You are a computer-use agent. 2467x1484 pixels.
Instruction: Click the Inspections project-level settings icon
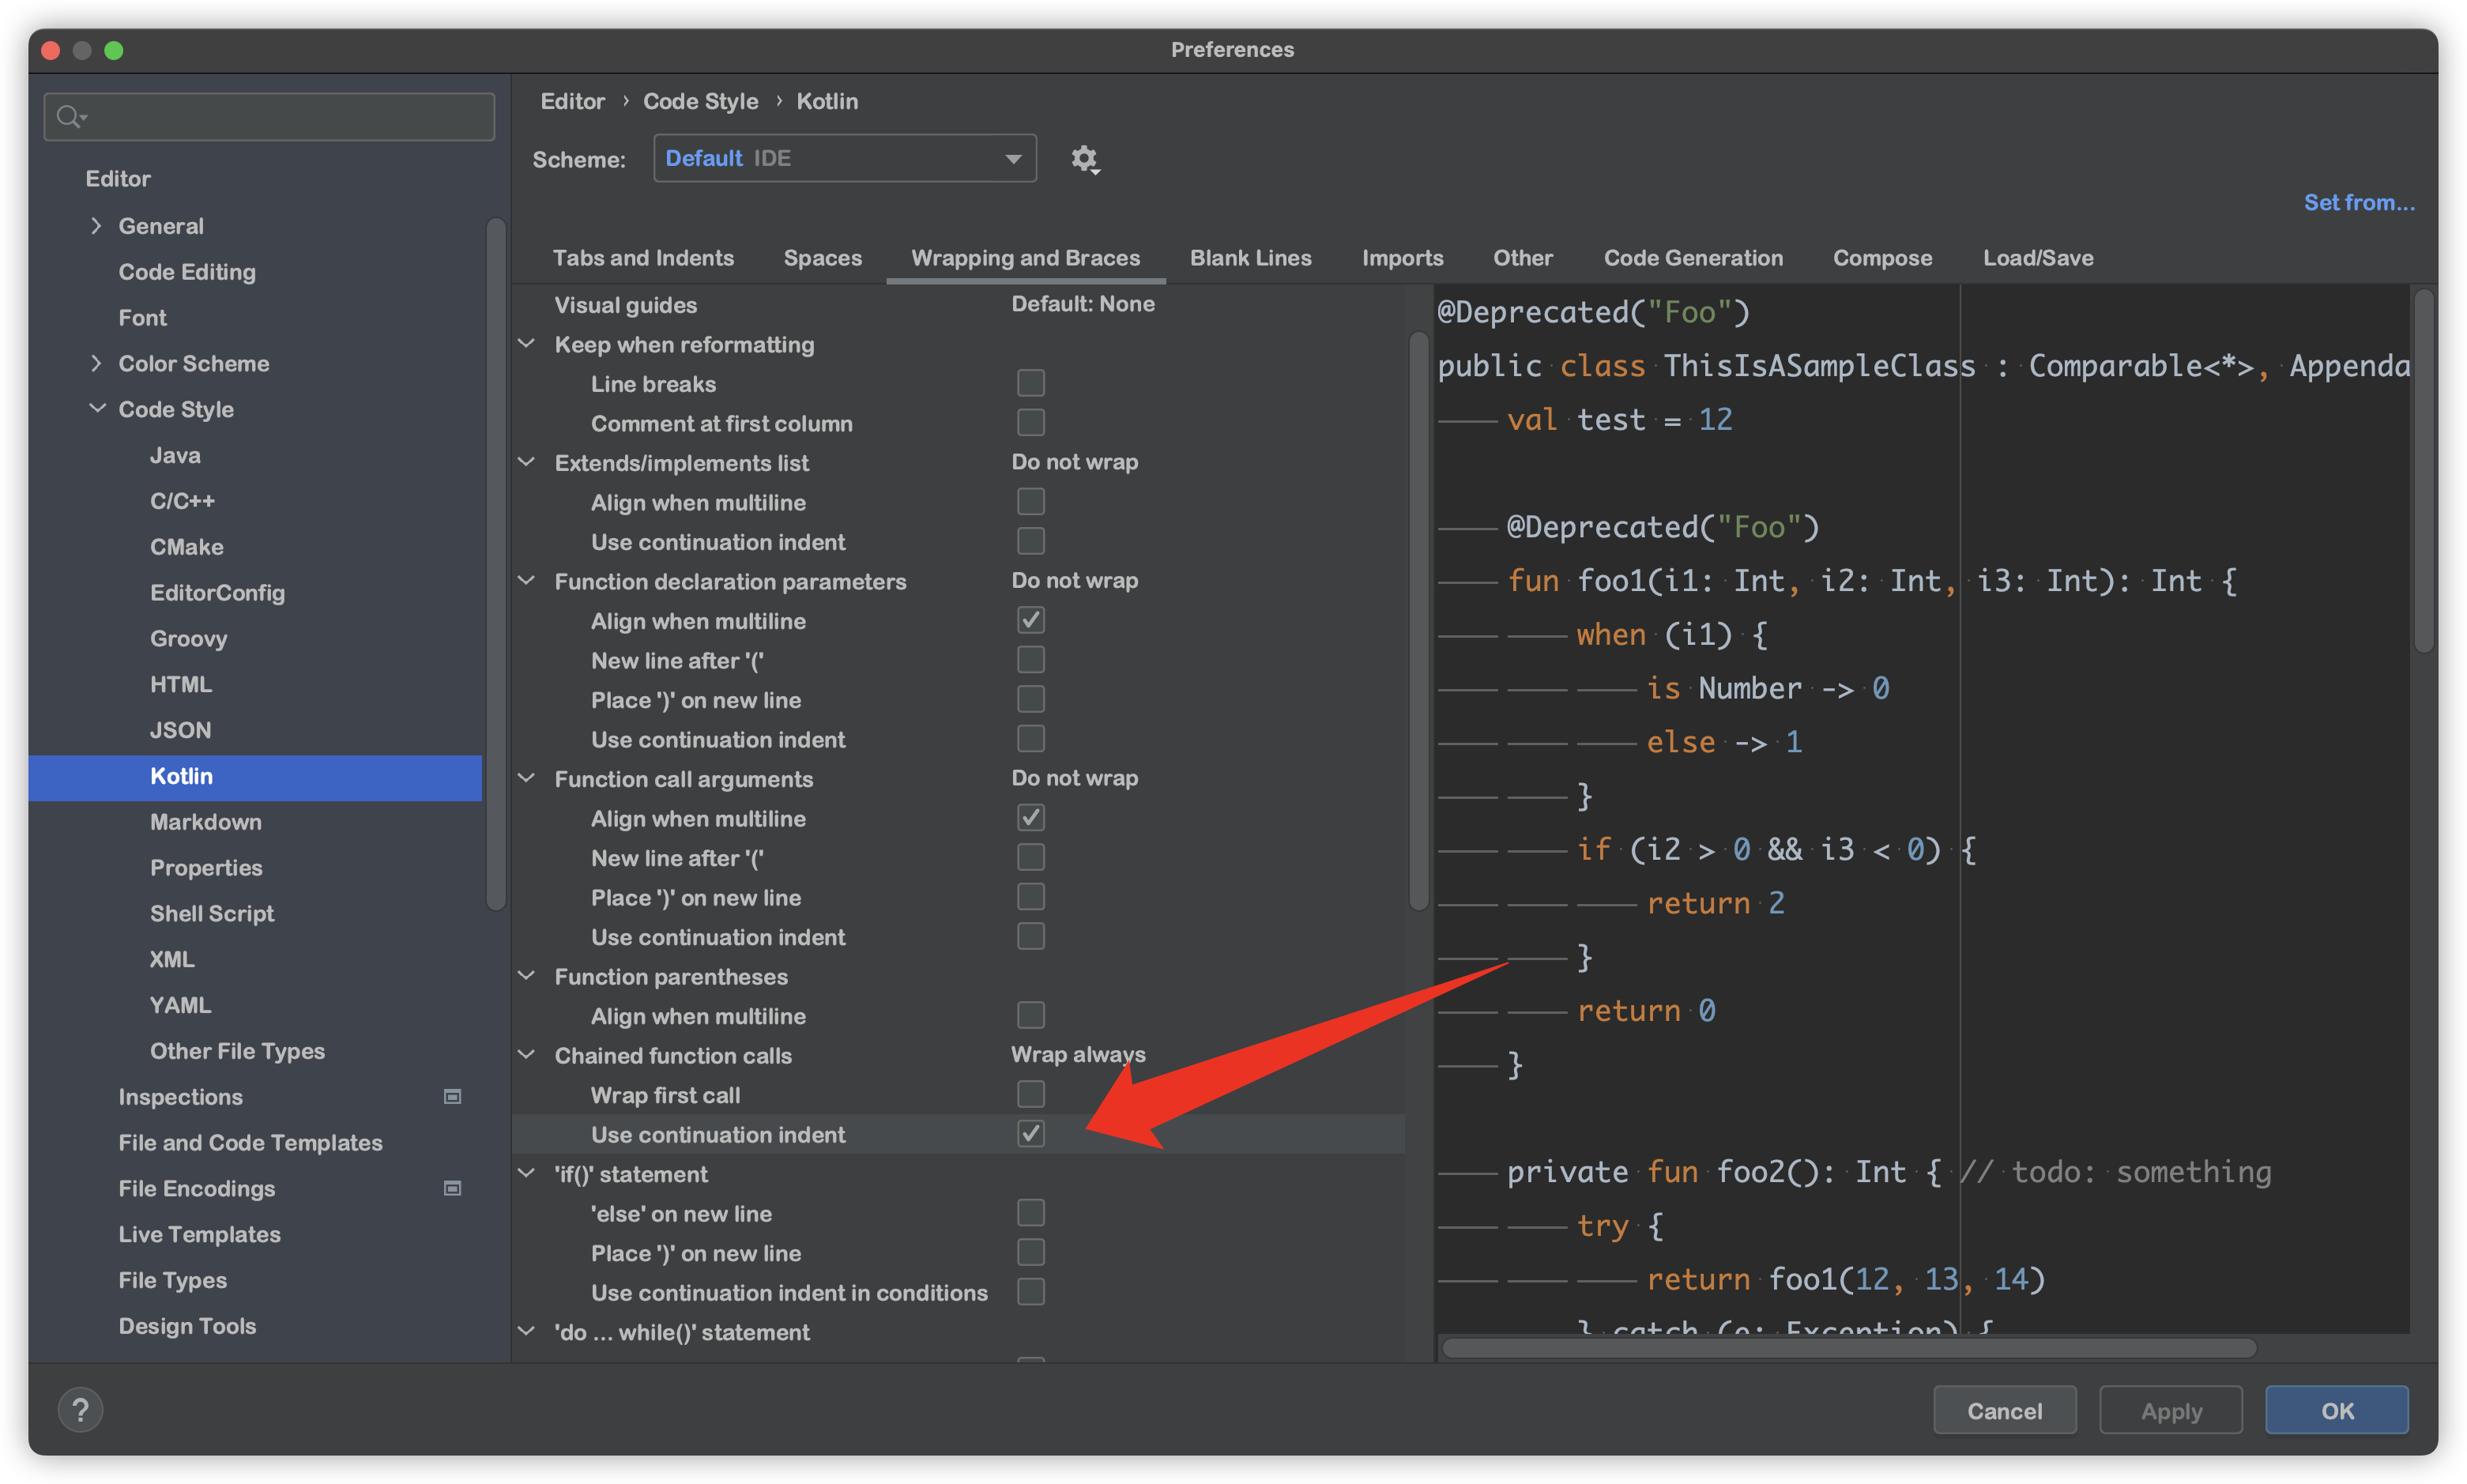pyautogui.click(x=452, y=1097)
